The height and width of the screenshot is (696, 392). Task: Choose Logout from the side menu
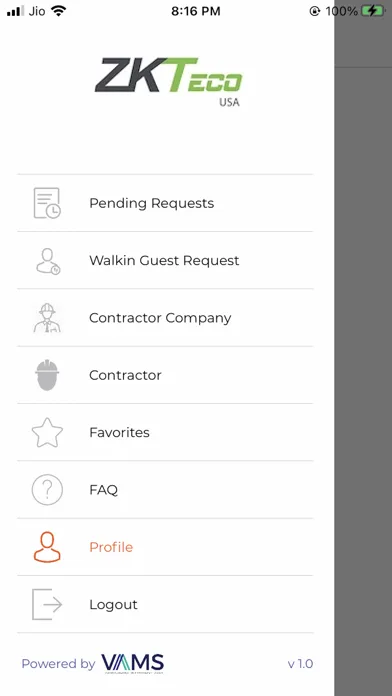165,604
